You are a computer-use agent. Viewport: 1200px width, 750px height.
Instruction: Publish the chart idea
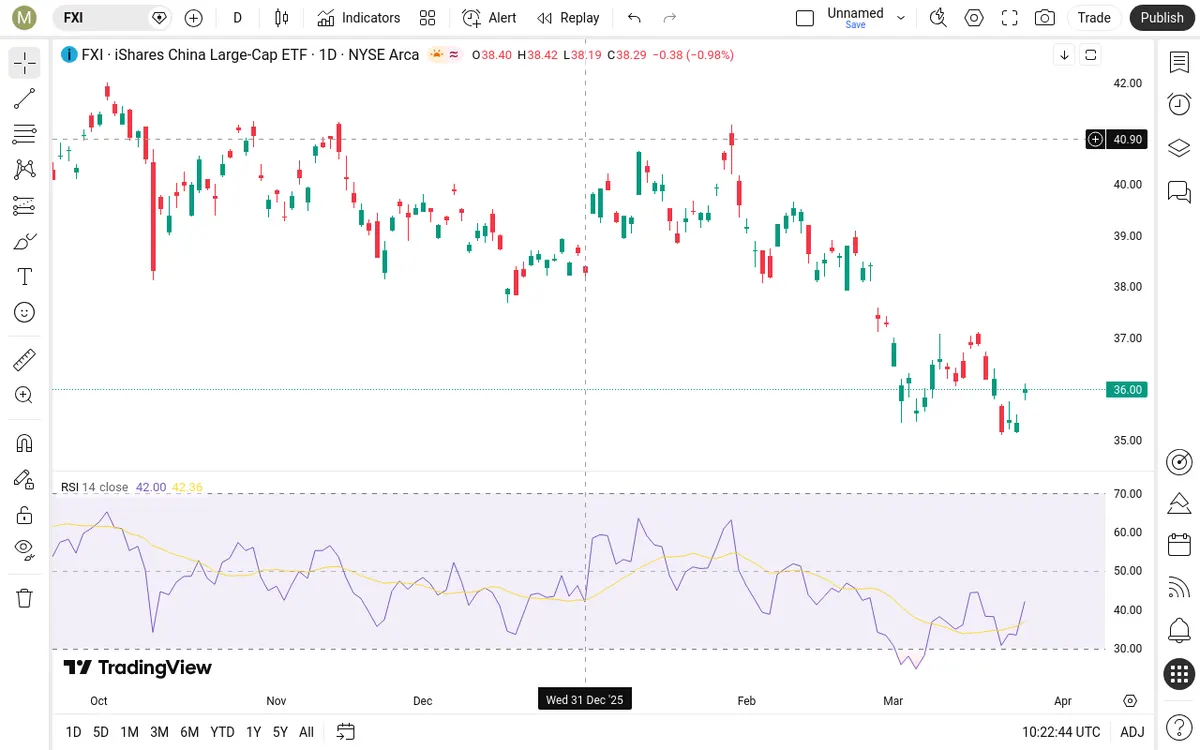pos(1161,17)
